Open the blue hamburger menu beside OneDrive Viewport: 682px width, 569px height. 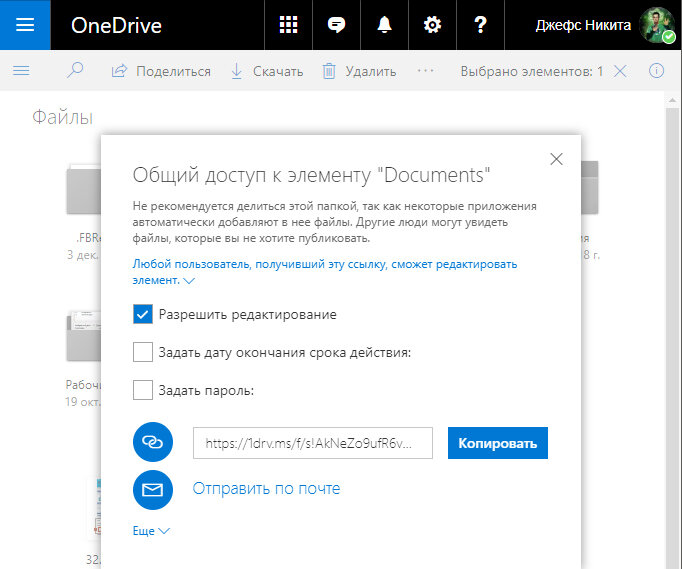pos(25,25)
